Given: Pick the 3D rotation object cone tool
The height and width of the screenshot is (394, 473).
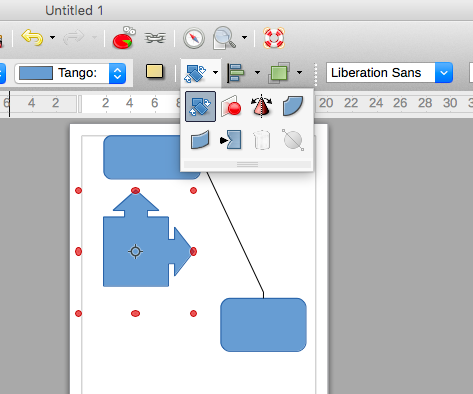Looking at the screenshot, I should 261,106.
